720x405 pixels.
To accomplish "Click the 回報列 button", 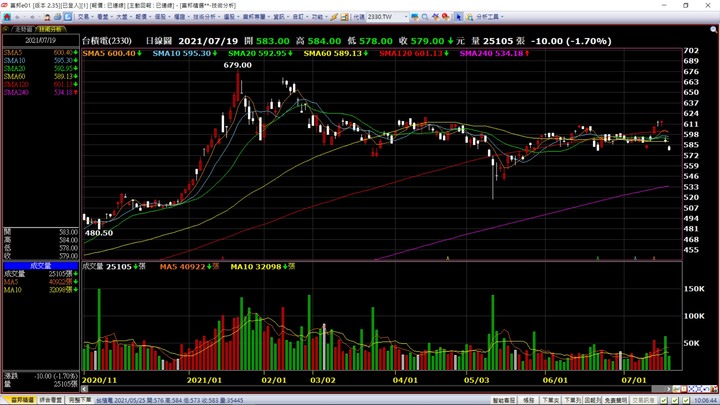I will tap(593, 400).
